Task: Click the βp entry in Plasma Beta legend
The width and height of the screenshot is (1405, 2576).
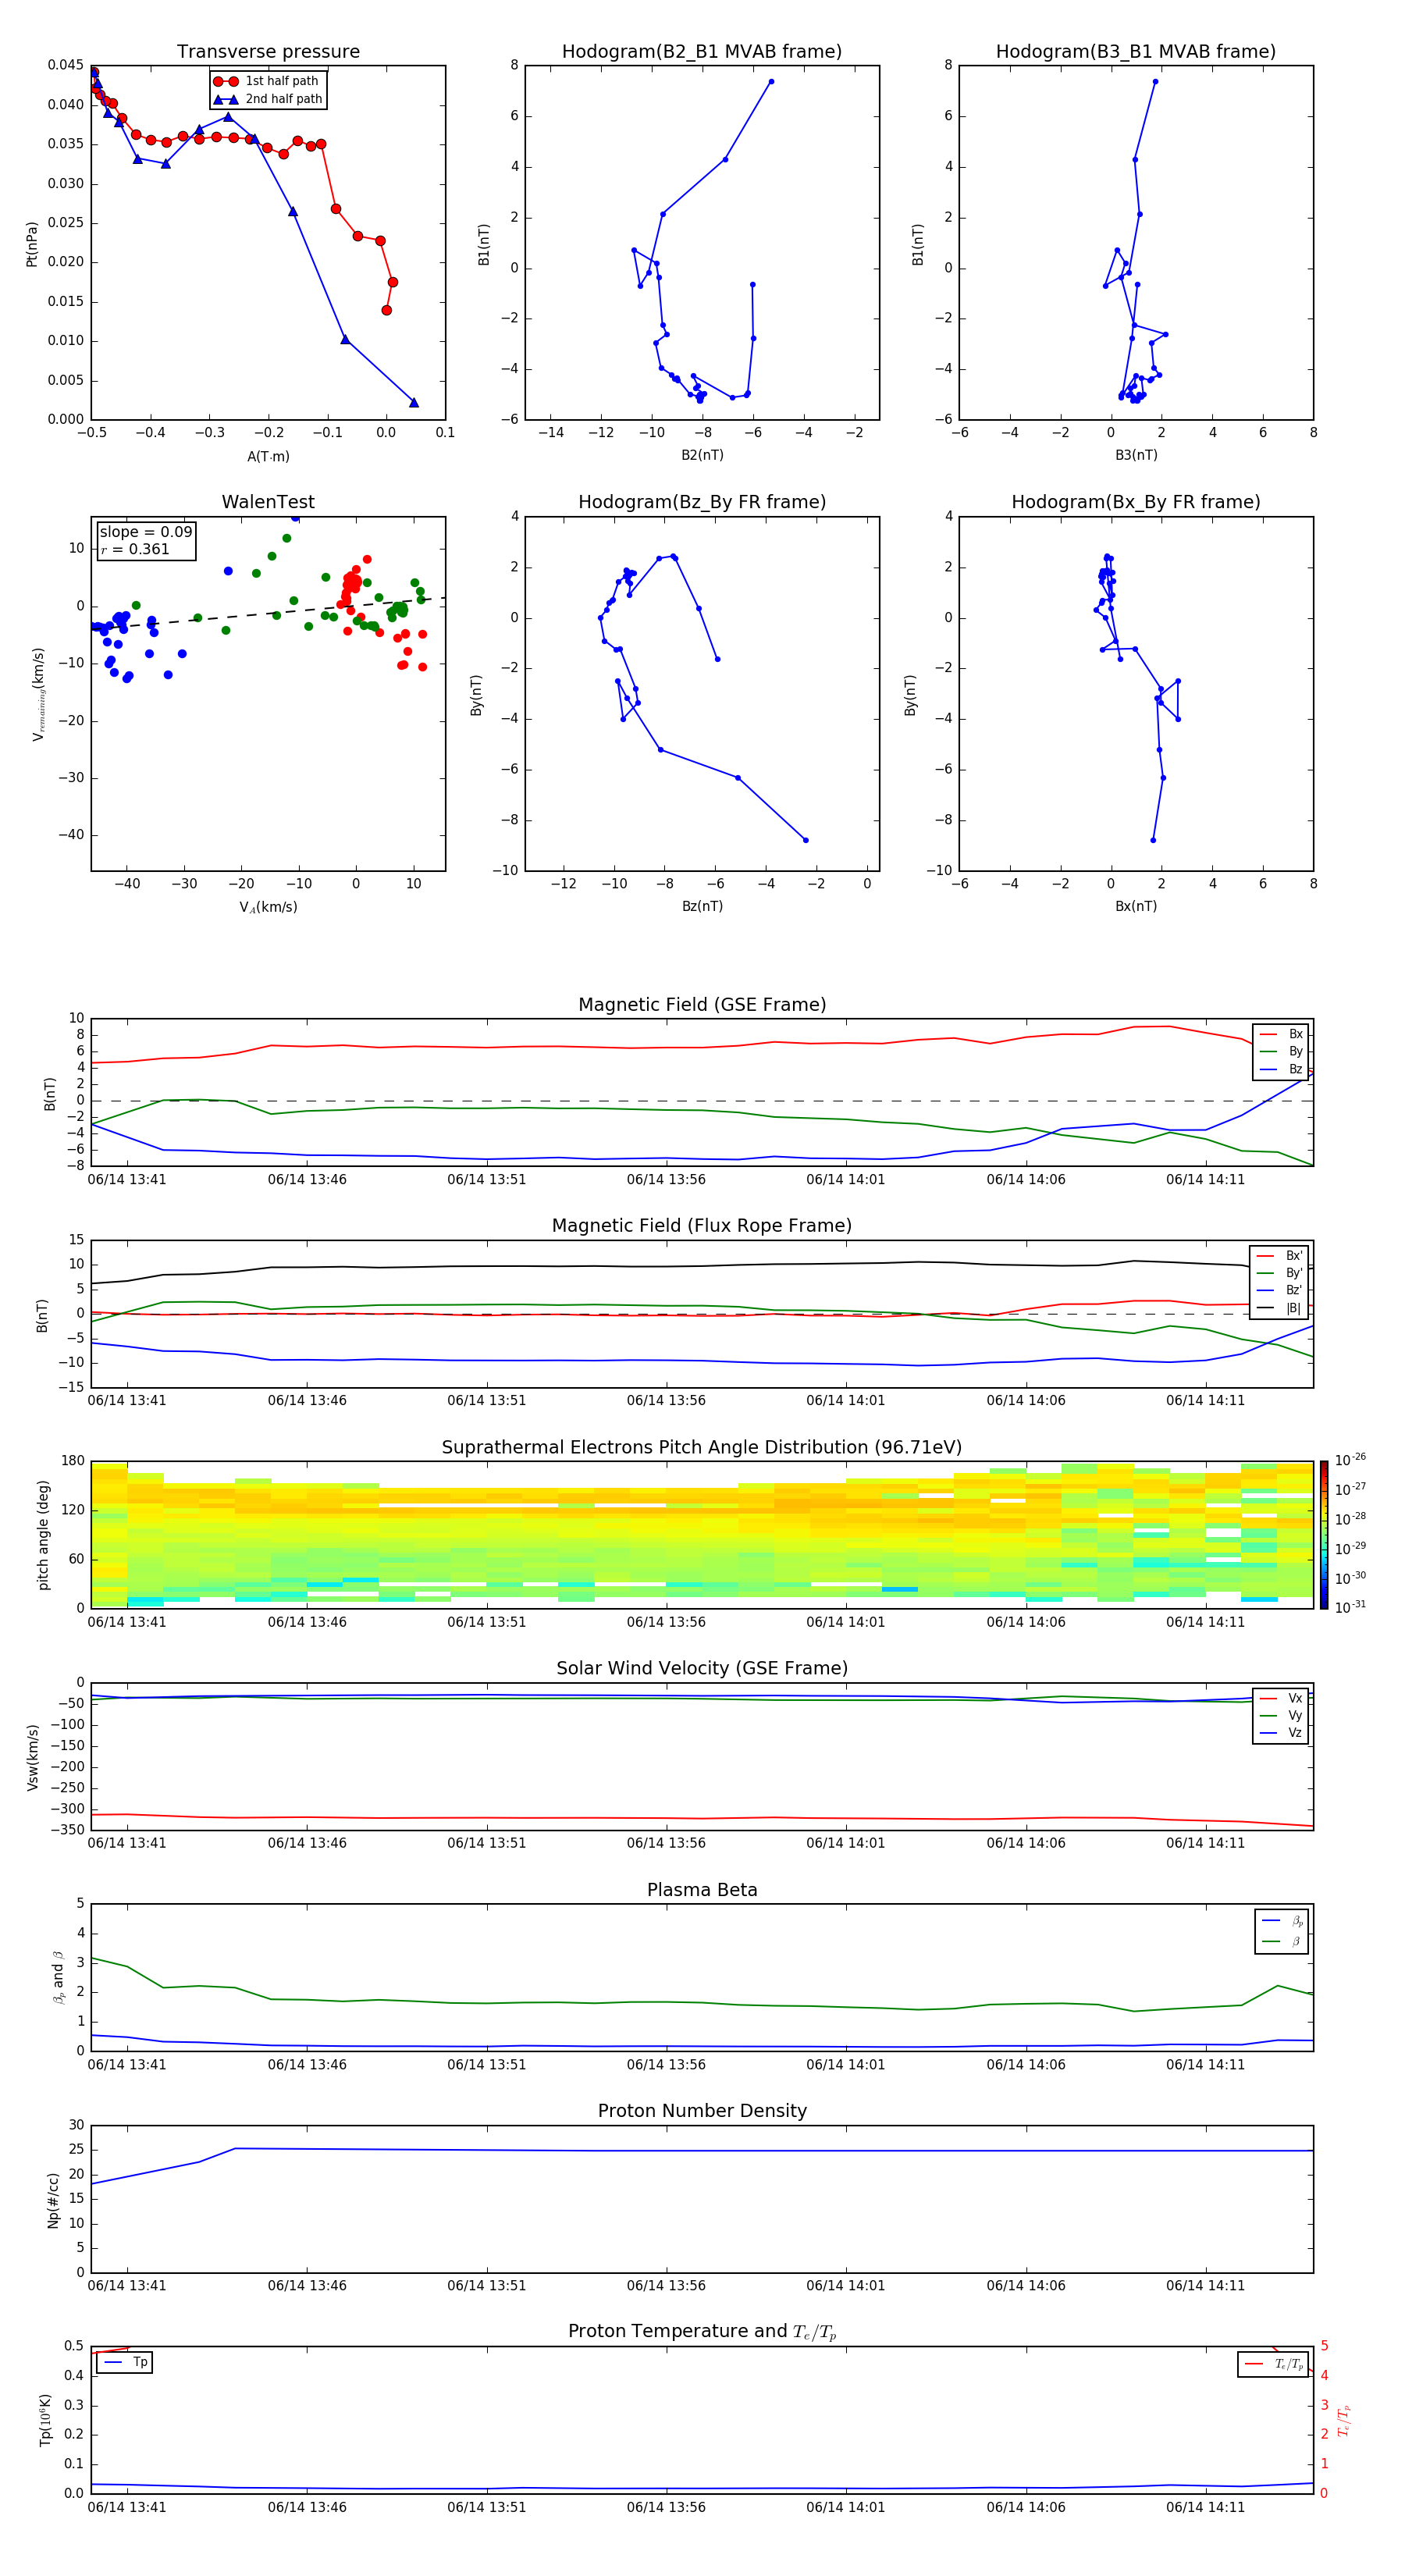Action: (x=1282, y=1920)
